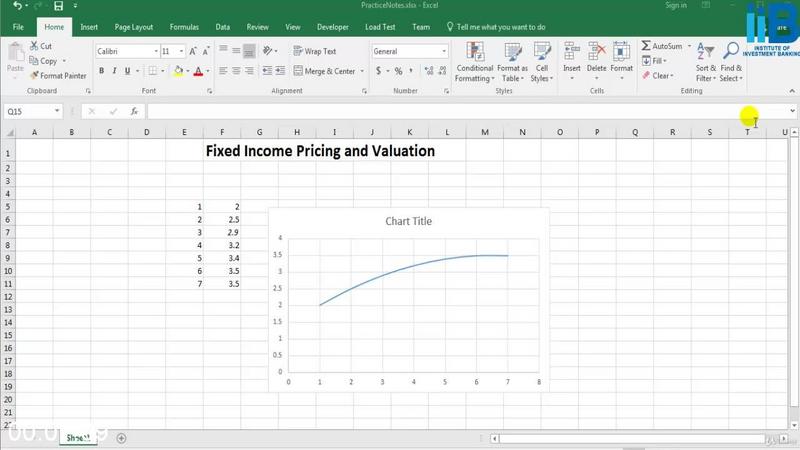Select Align Right
The image size is (800, 450).
(249, 71)
